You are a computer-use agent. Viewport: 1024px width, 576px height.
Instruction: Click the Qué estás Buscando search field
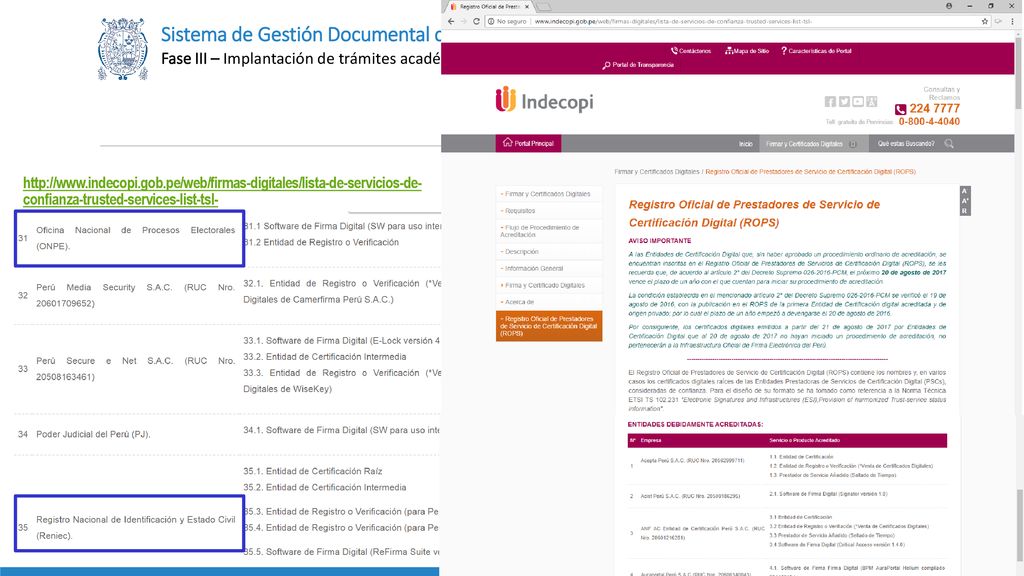[x=906, y=144]
